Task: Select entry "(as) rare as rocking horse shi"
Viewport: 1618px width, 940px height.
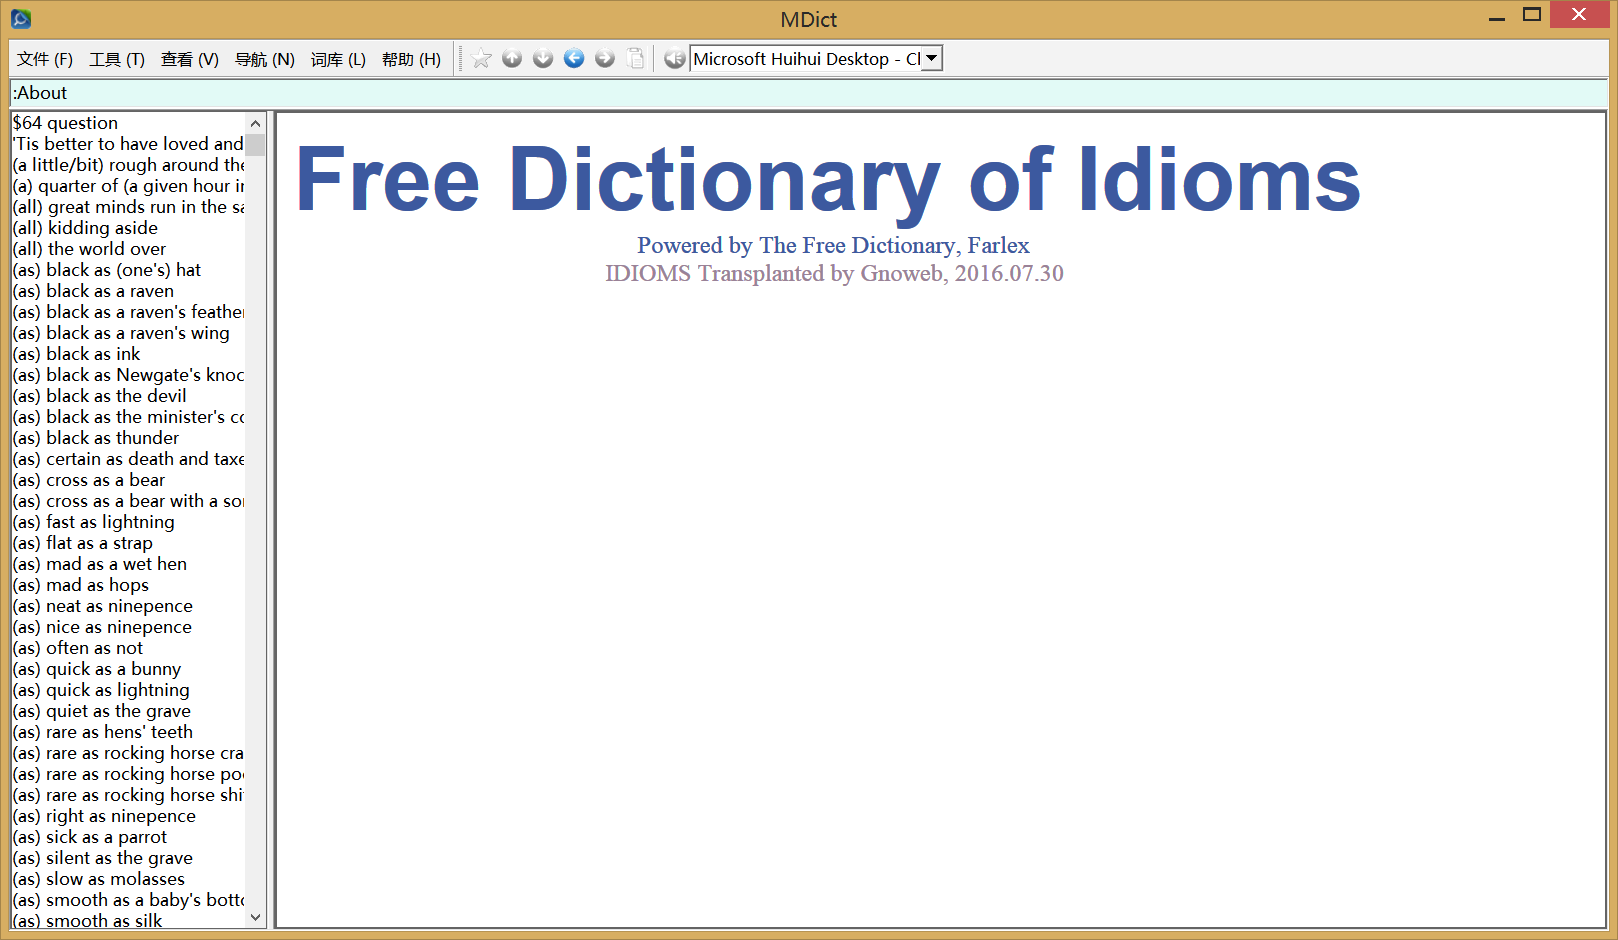Action: click(x=128, y=795)
